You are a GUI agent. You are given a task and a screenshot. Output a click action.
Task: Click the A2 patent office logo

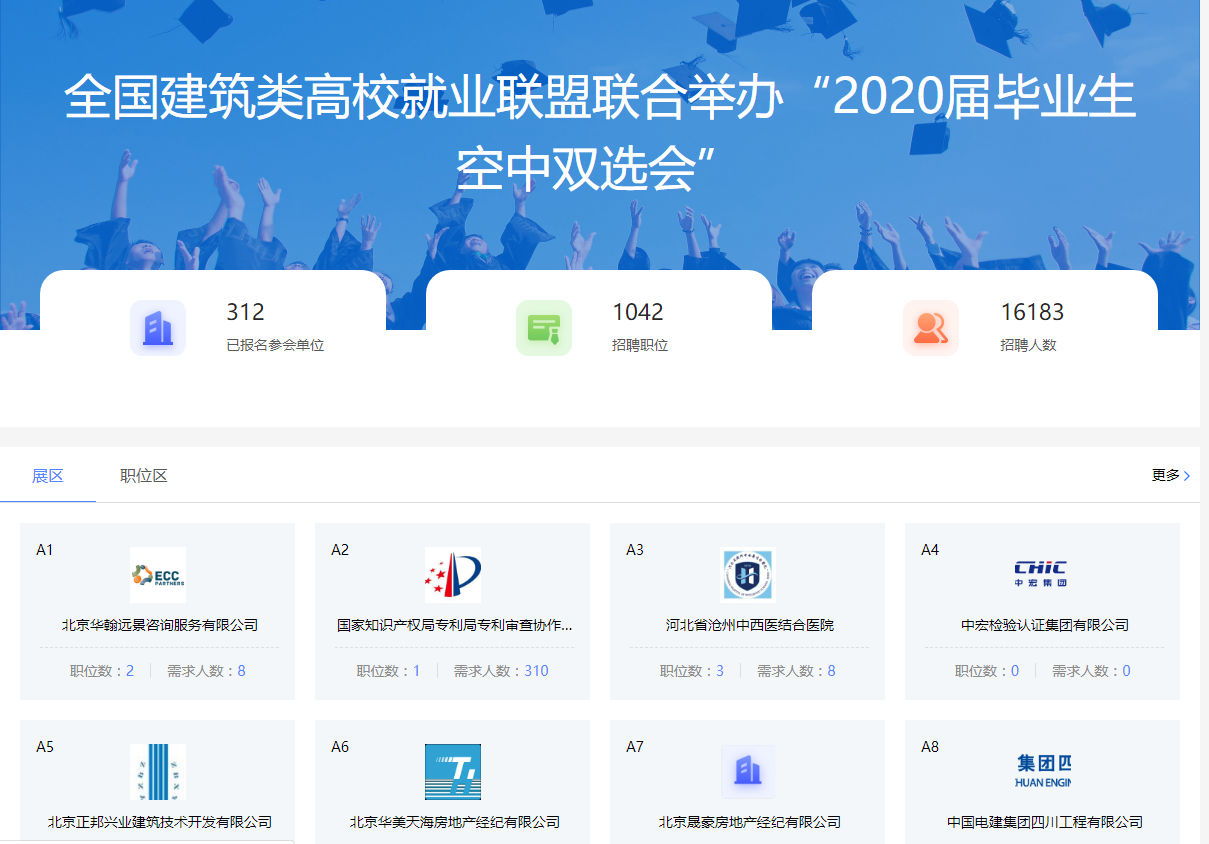click(452, 575)
